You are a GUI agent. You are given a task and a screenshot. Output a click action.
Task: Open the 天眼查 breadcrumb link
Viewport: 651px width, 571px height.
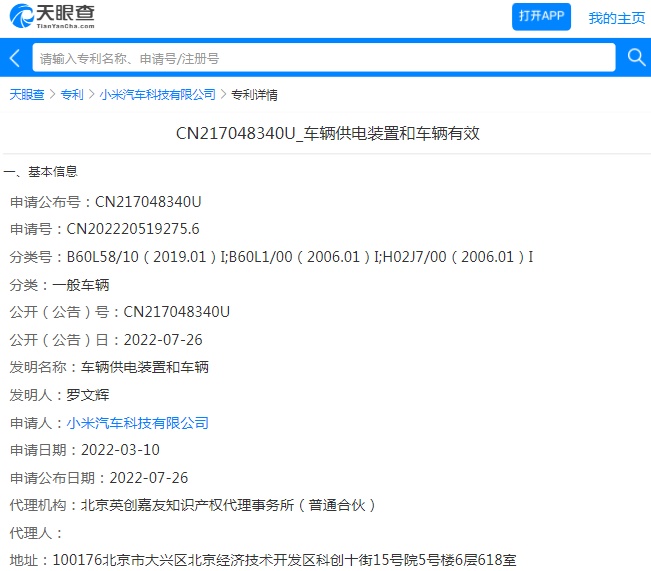click(27, 94)
